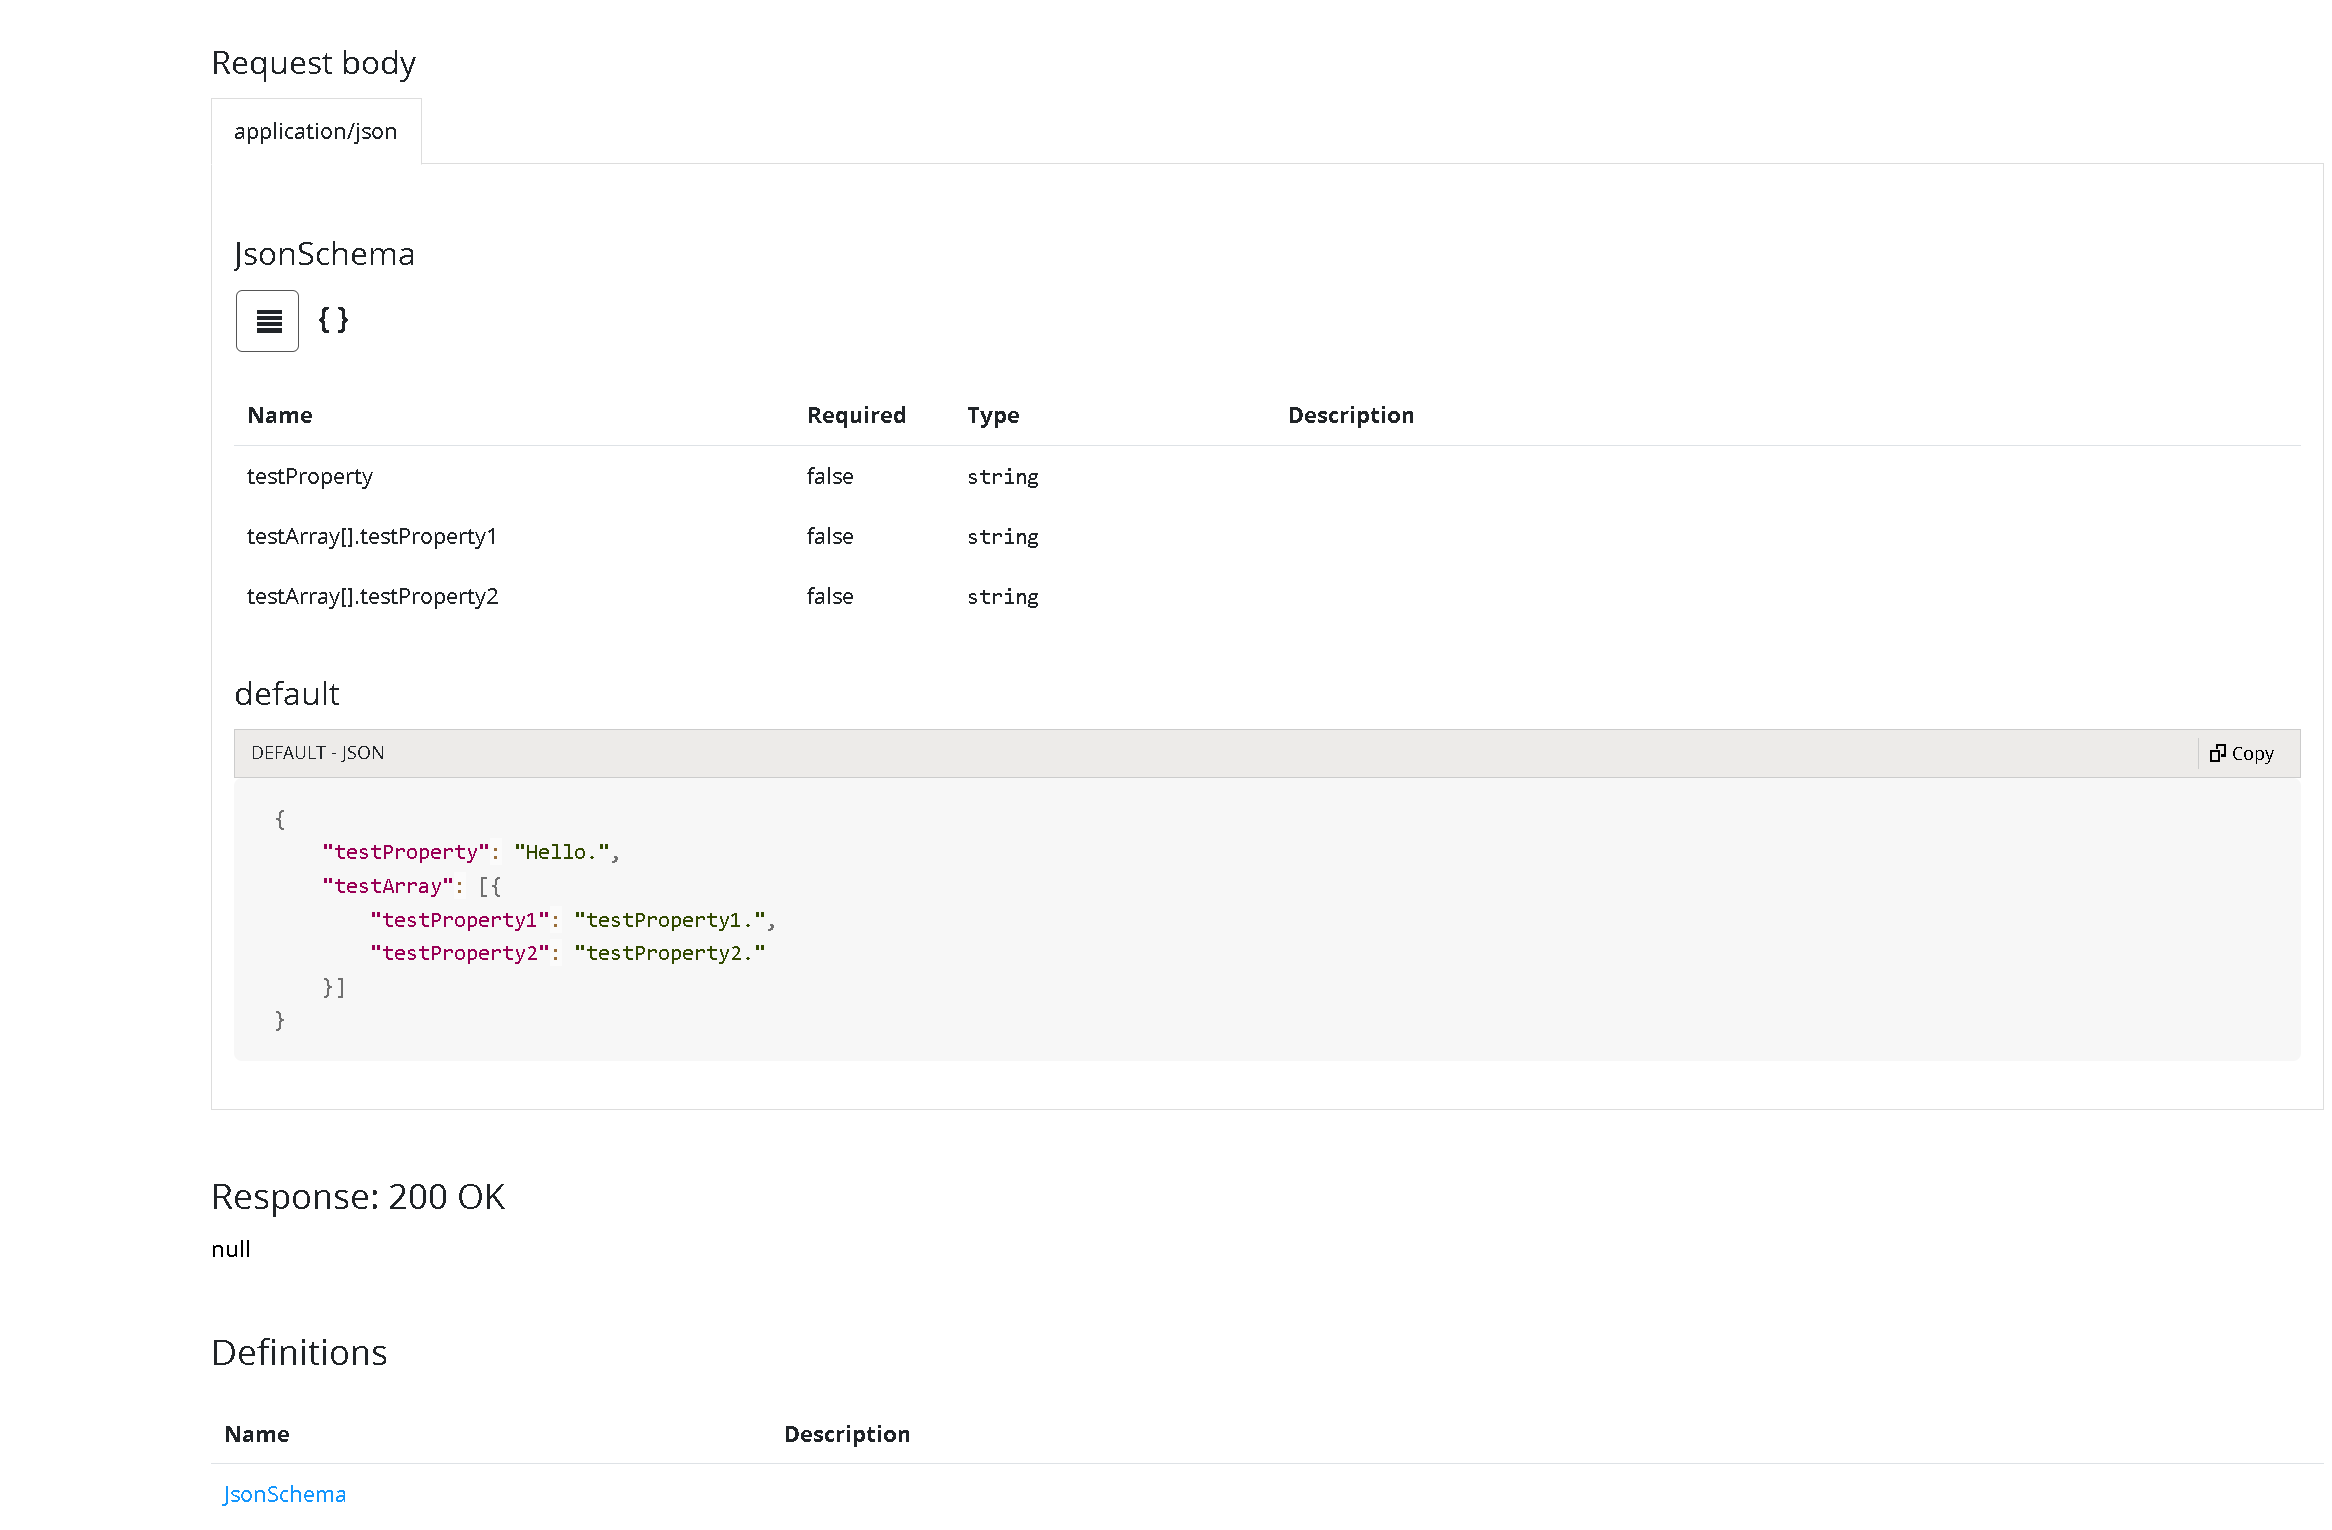
Task: Switch to the raw schema curly braces view
Action: (x=333, y=320)
